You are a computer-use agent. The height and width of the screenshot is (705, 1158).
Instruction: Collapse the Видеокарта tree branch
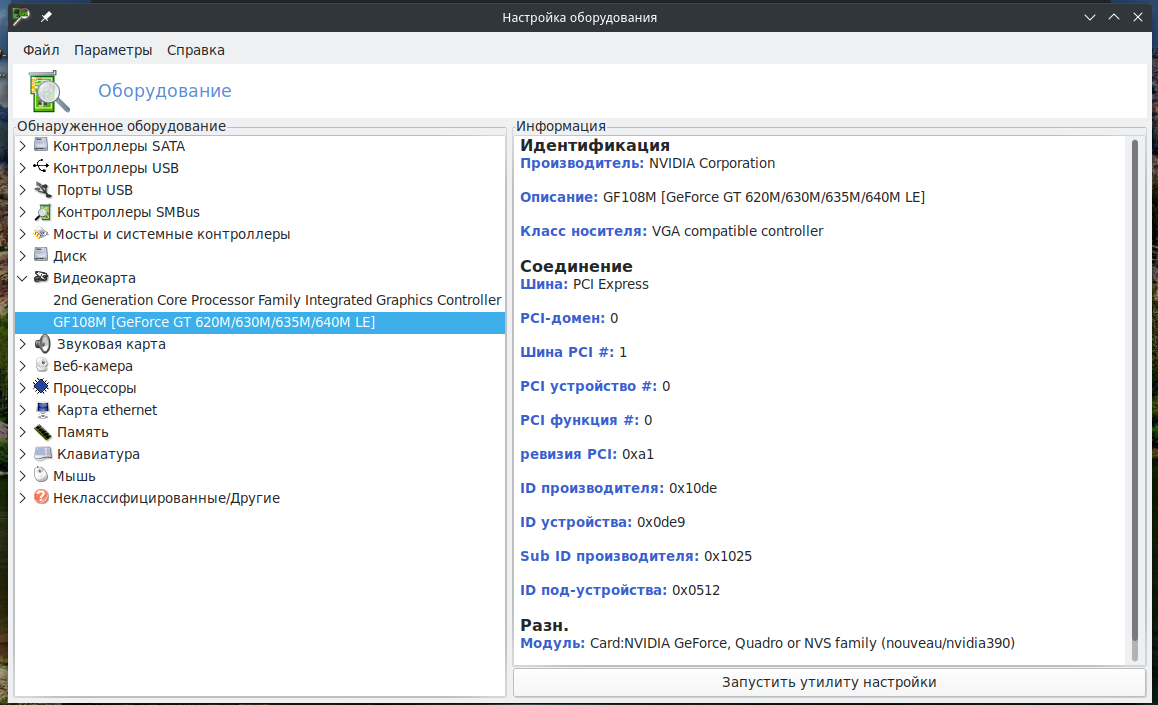(23, 278)
